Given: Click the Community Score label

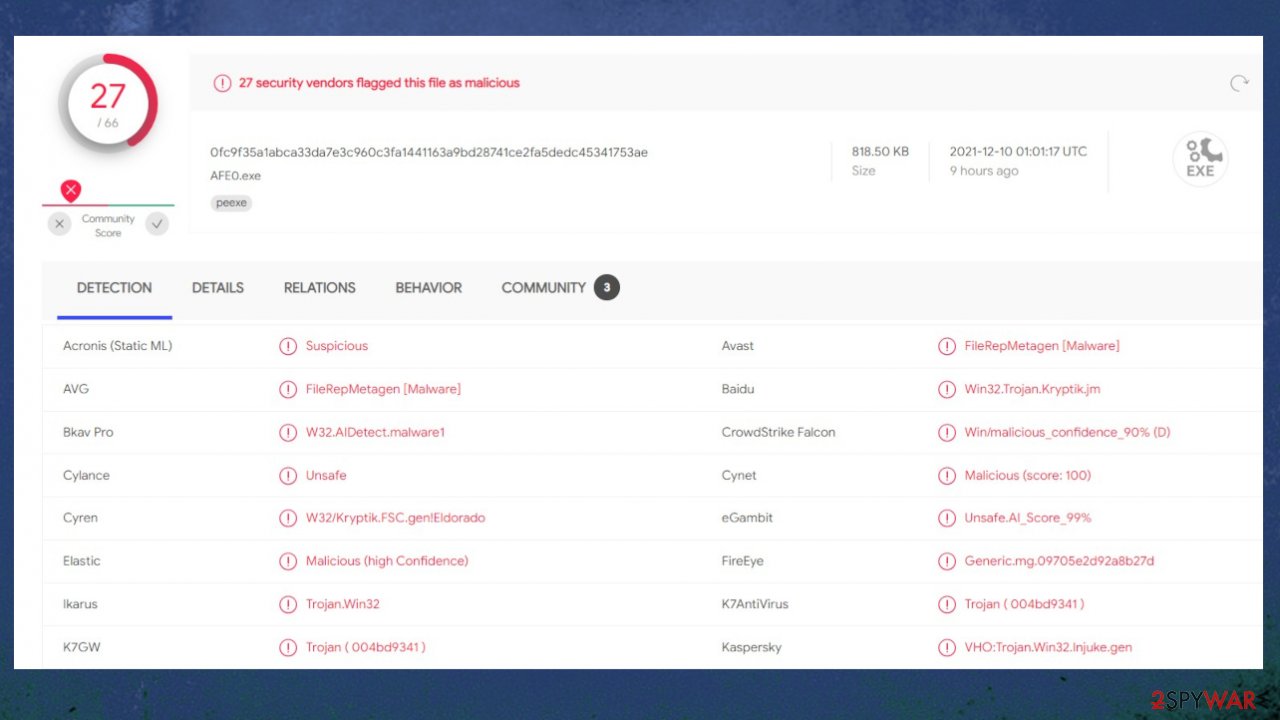Looking at the screenshot, I should click(x=108, y=226).
